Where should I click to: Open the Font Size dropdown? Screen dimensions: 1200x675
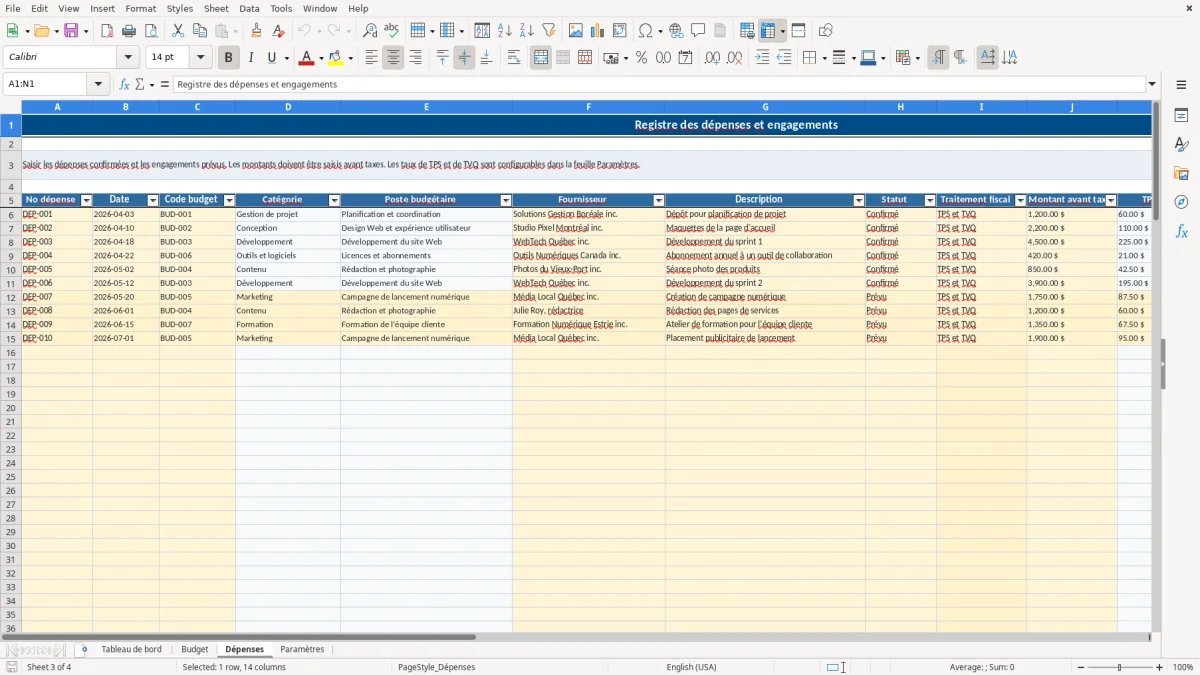click(200, 58)
